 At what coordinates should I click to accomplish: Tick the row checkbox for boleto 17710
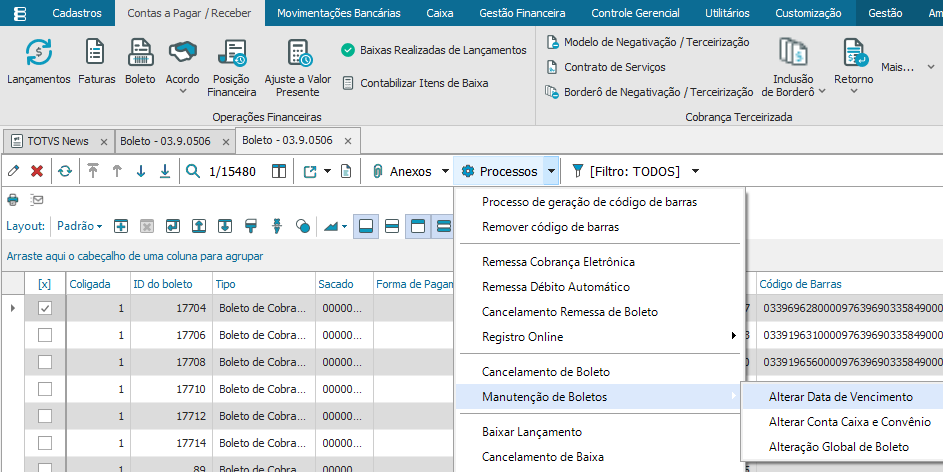coord(44,387)
